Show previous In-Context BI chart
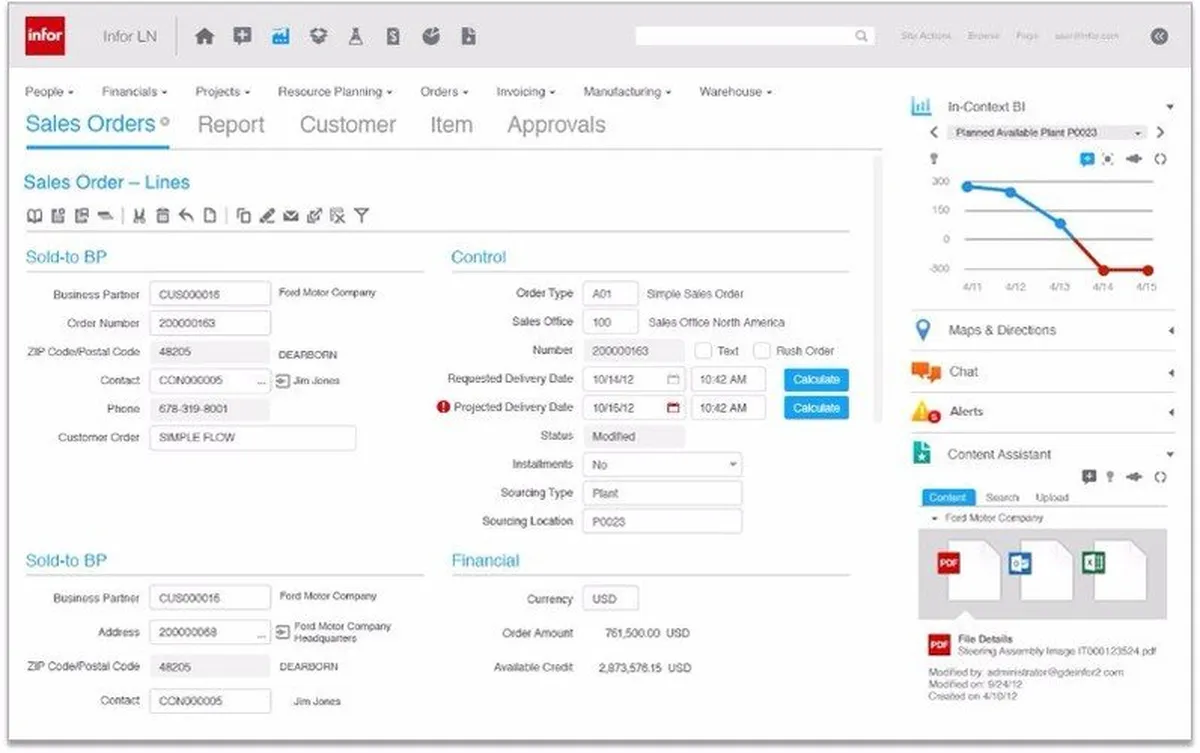 pos(933,132)
